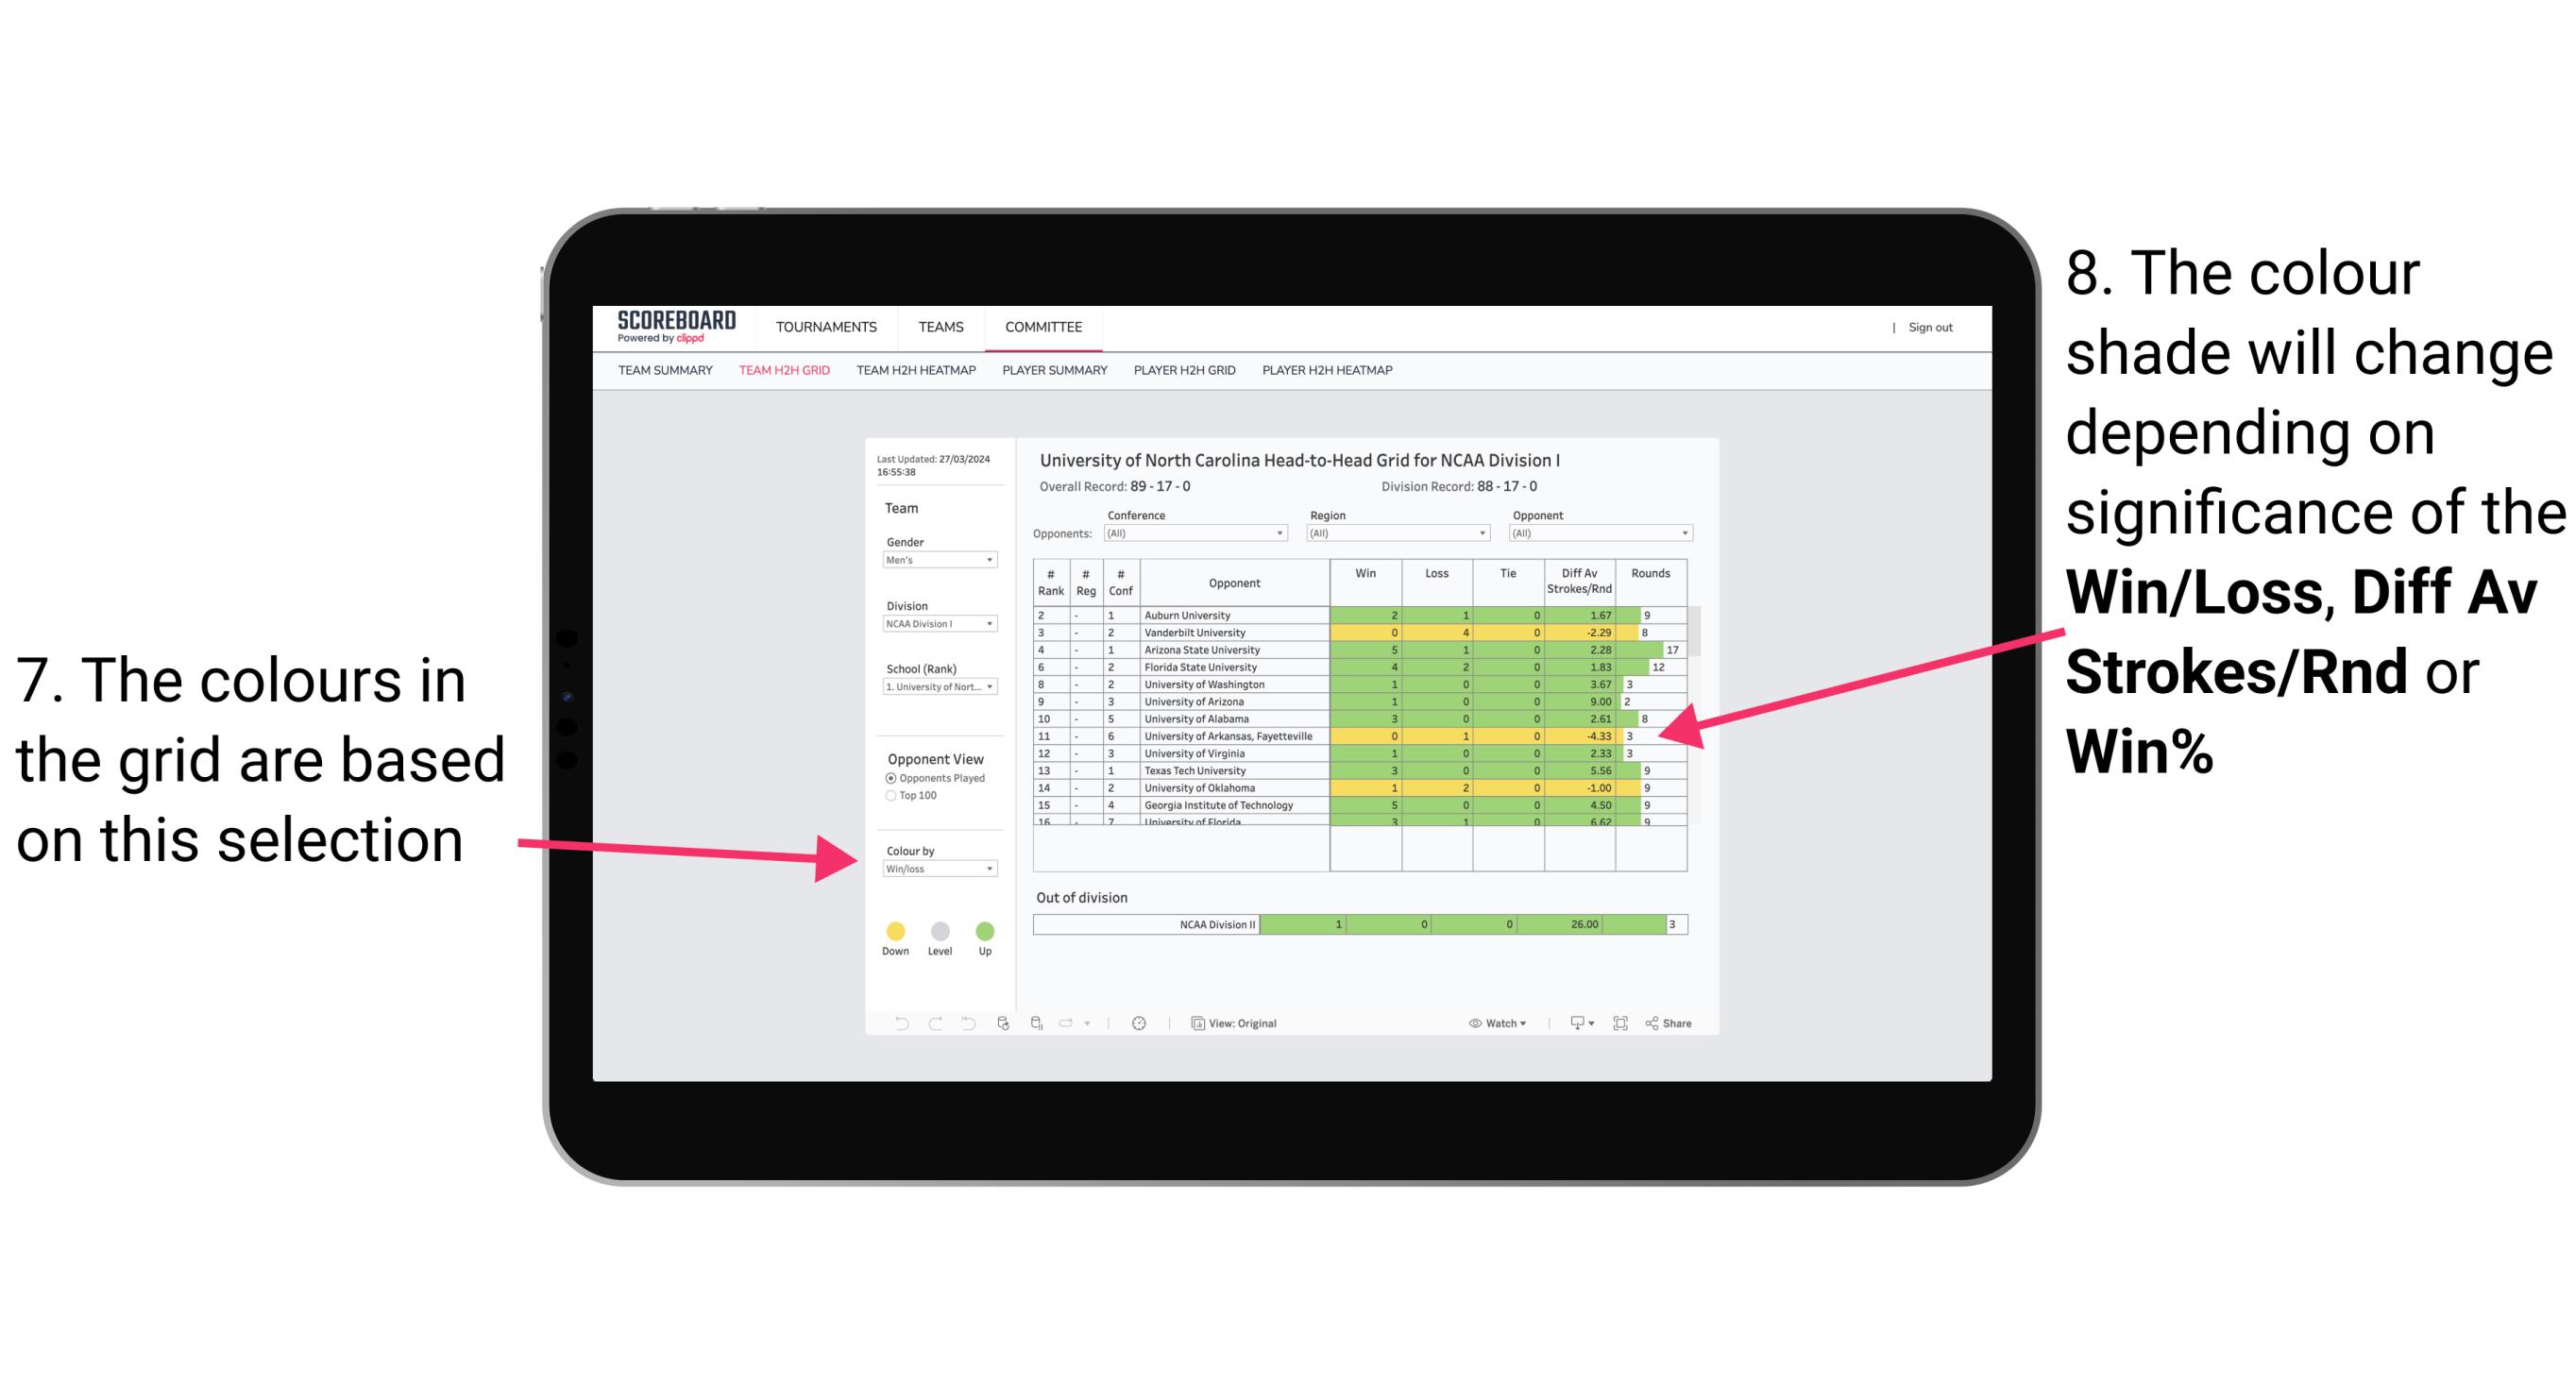Open the Colour by Win/loss dropdown

coord(936,870)
